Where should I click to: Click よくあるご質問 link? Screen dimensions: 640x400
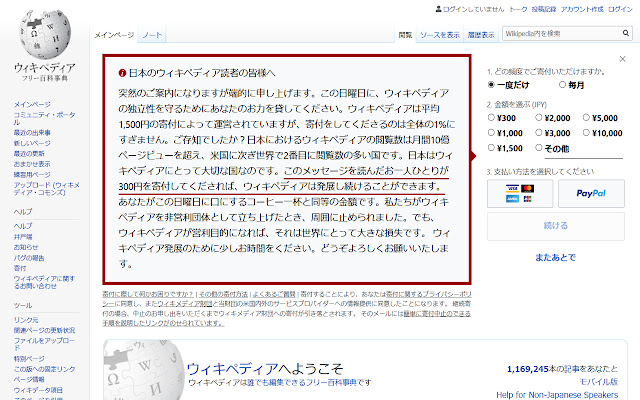tap(274, 294)
